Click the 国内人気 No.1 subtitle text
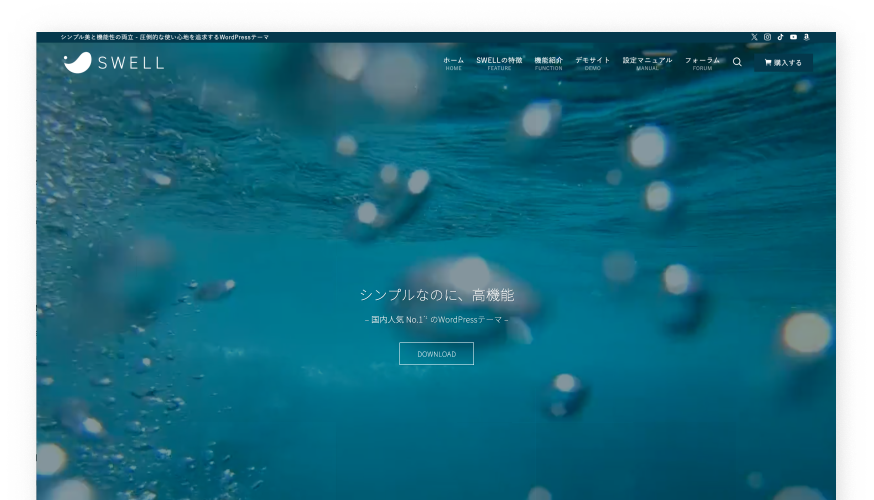This screenshot has height=500, width=874. (x=436, y=320)
